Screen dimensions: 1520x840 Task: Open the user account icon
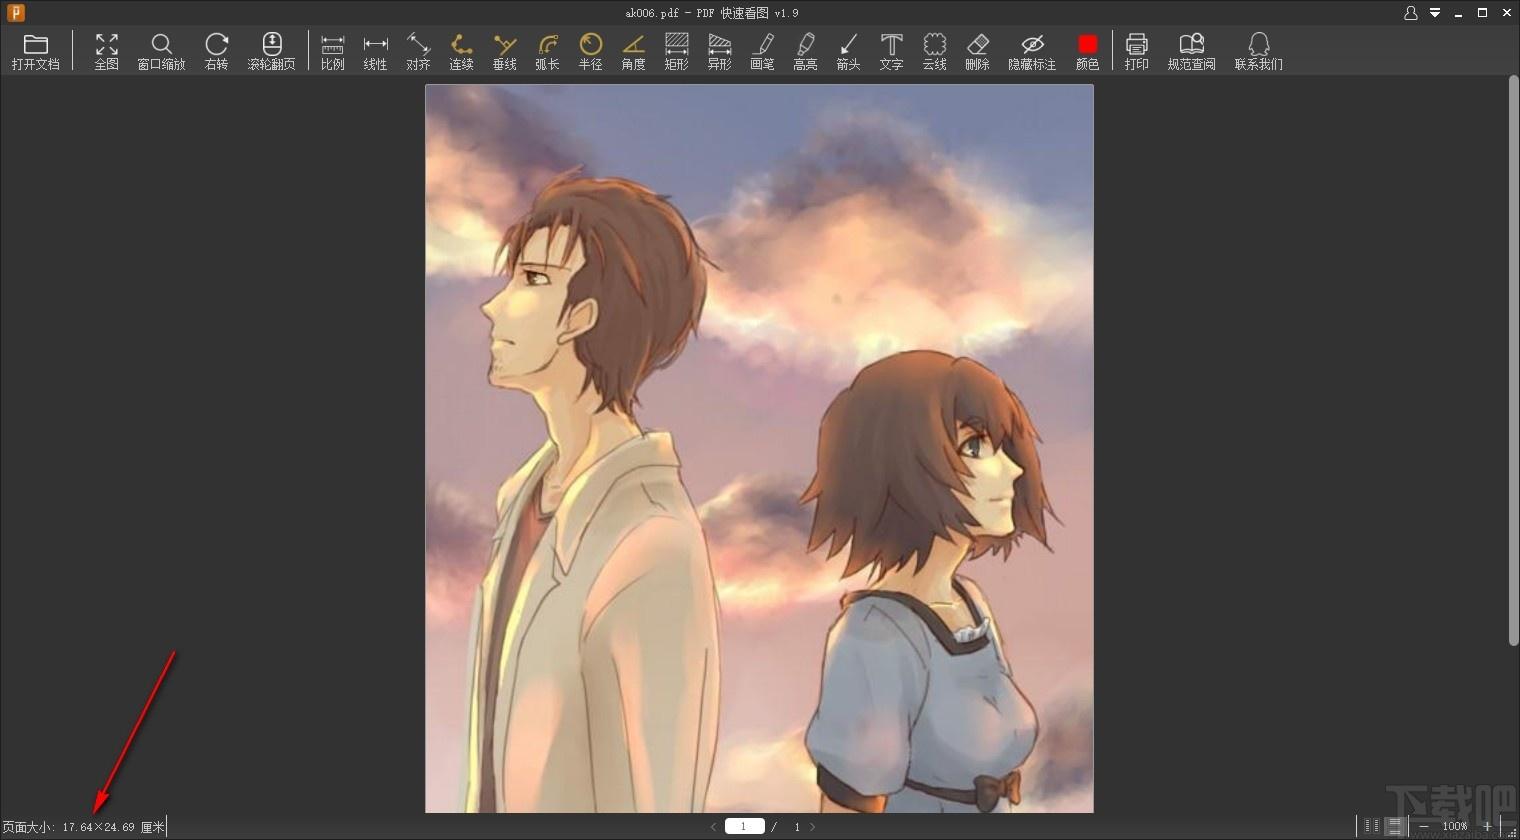coord(1410,13)
